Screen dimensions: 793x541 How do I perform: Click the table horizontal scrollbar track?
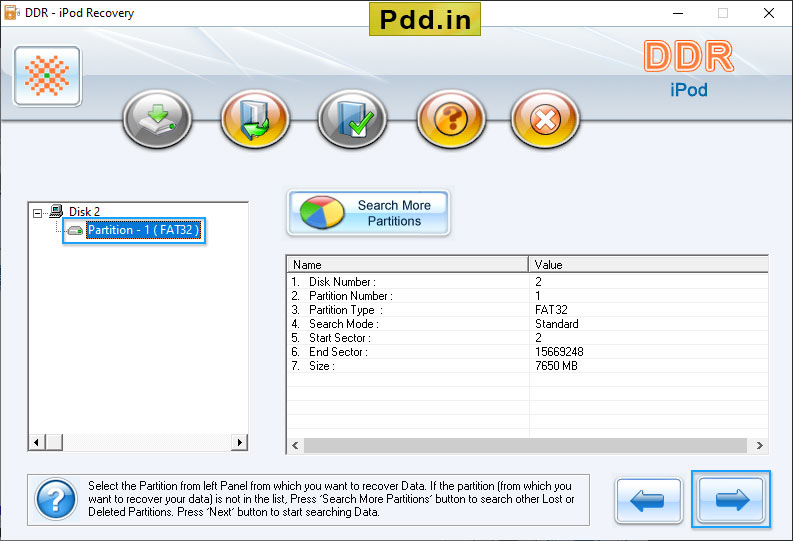point(525,445)
